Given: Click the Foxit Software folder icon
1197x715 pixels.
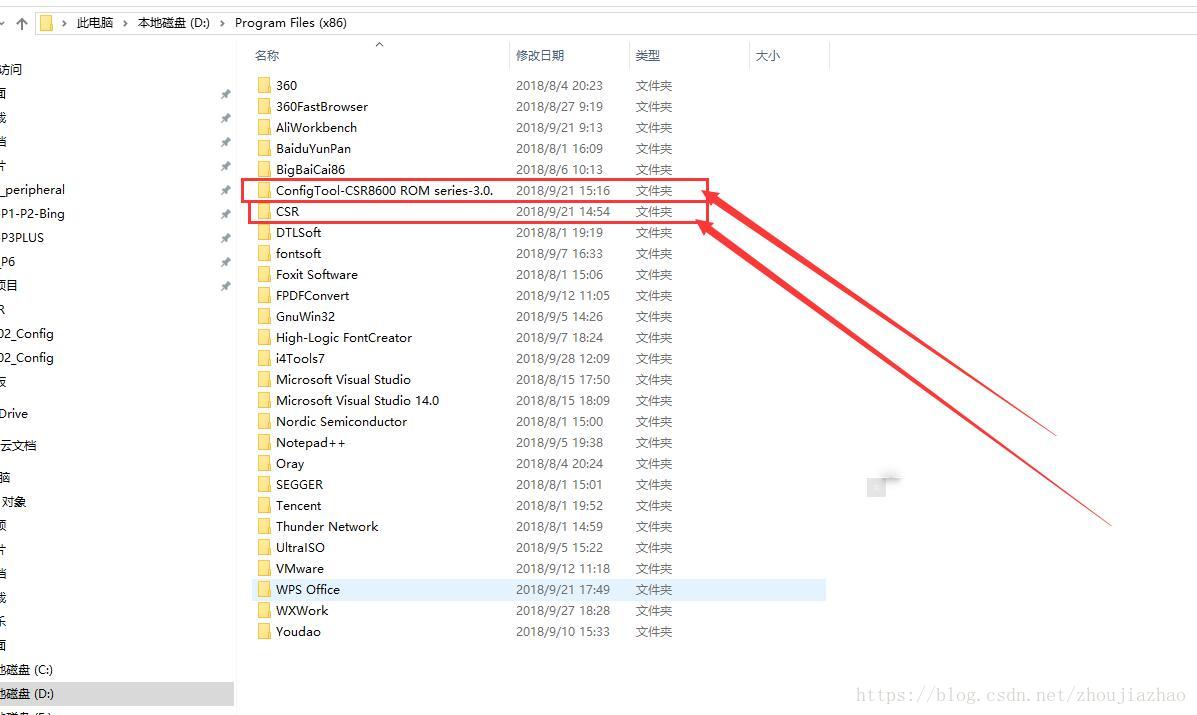Looking at the screenshot, I should (x=264, y=274).
